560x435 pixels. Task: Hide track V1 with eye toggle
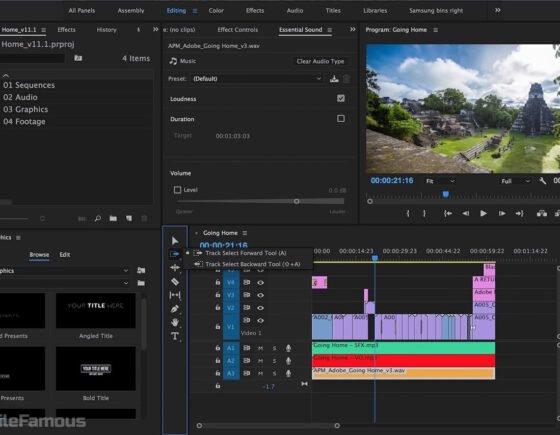point(260,320)
